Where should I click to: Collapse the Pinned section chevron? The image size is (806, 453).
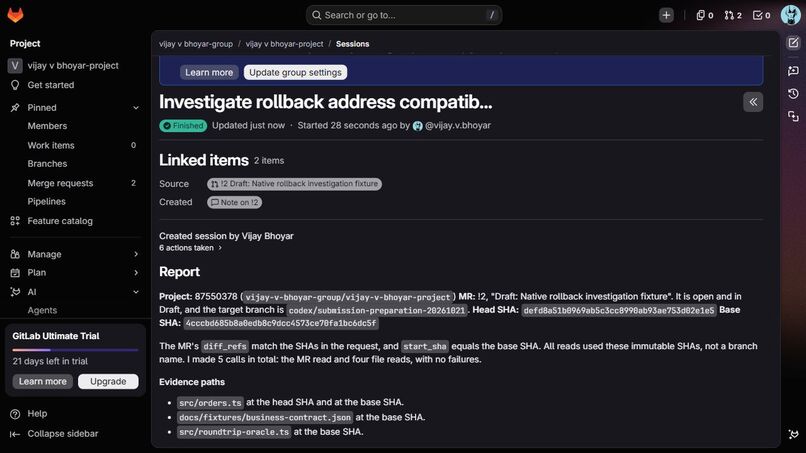tap(136, 108)
